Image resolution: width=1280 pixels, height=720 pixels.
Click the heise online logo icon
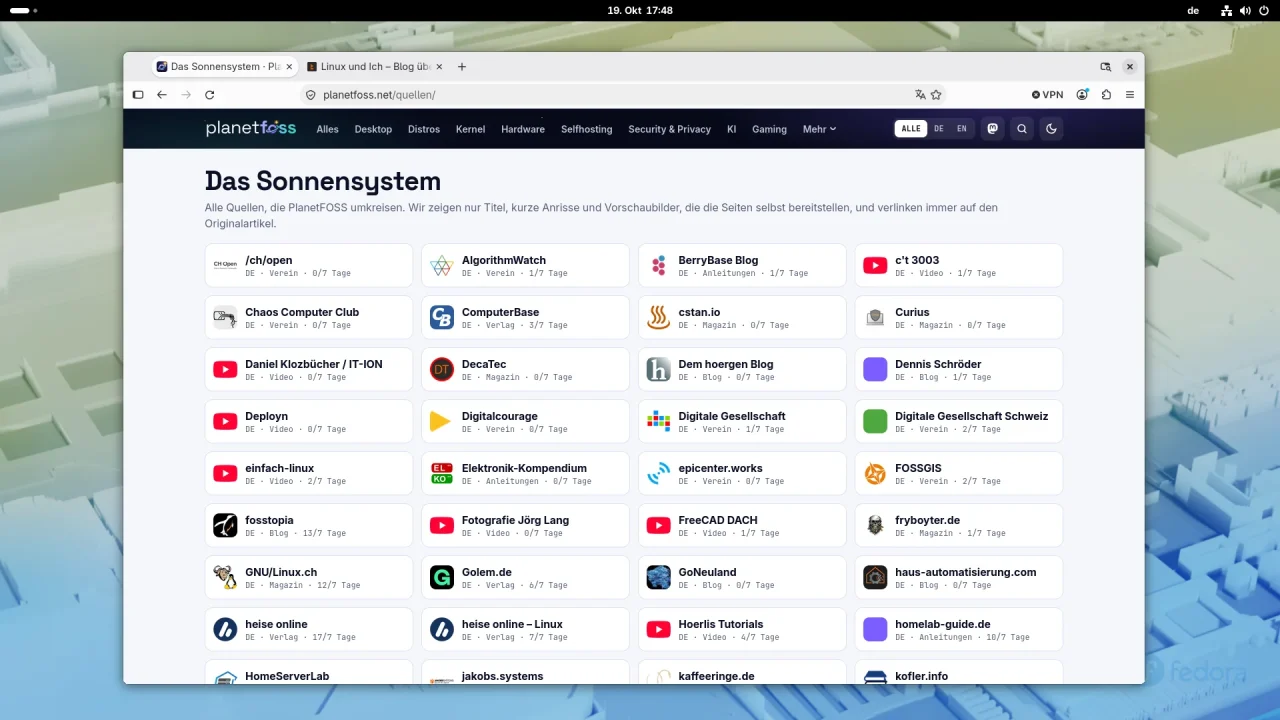(x=225, y=630)
